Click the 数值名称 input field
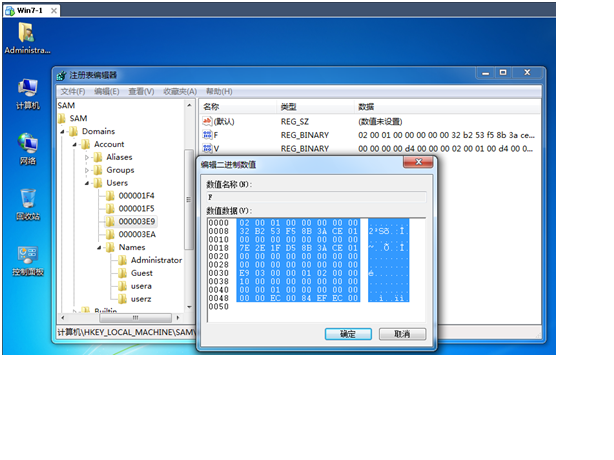This screenshot has height=460, width=614. [316, 197]
